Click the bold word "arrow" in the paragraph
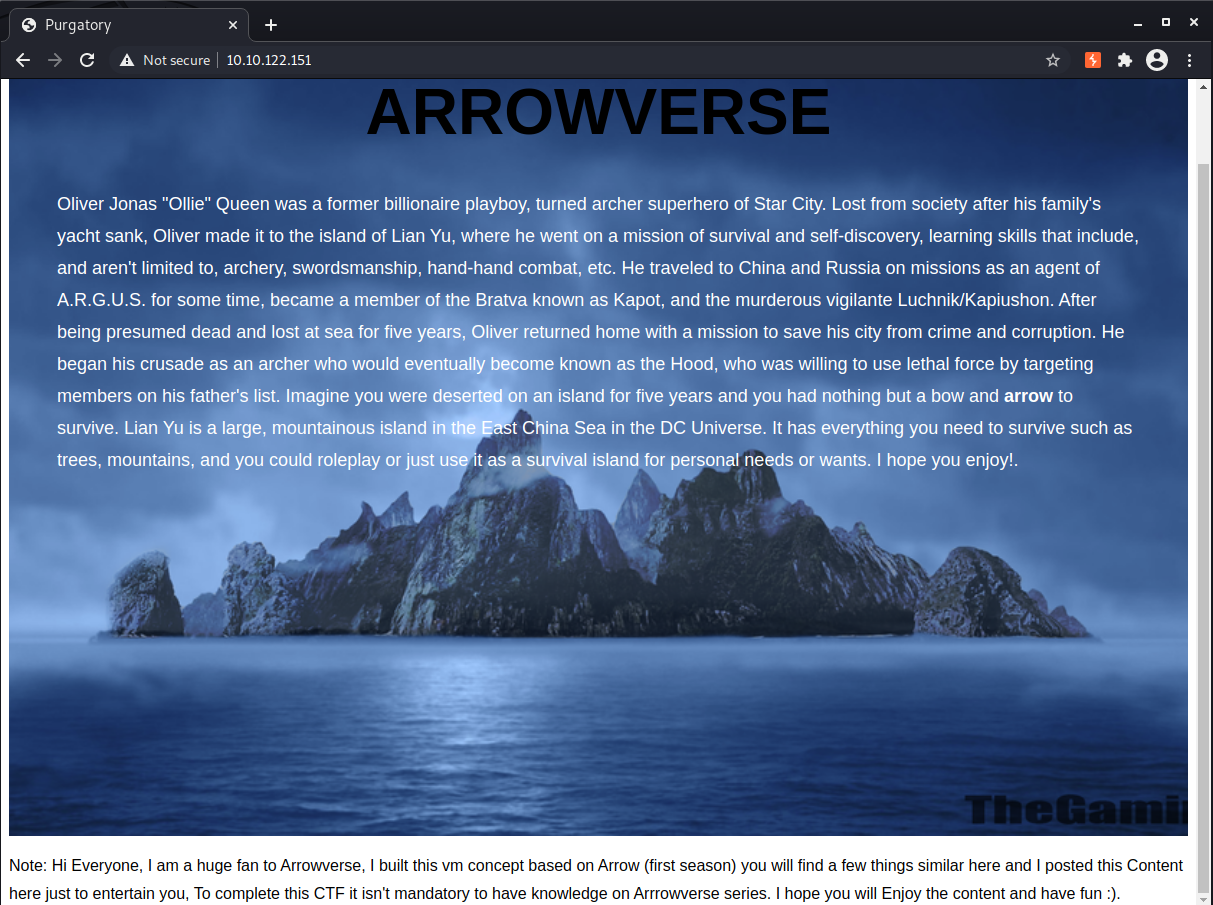Viewport: 1213px width, 905px height. pyautogui.click(x=1028, y=396)
